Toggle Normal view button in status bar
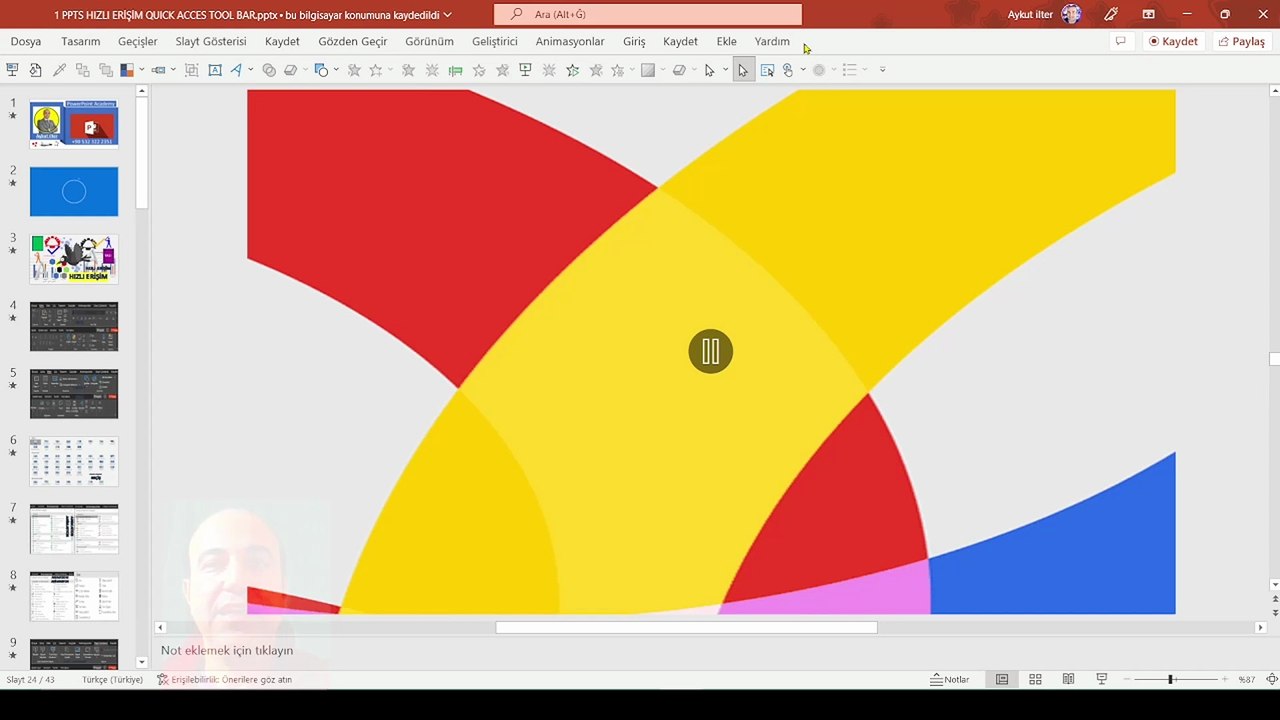 coord(1001,679)
